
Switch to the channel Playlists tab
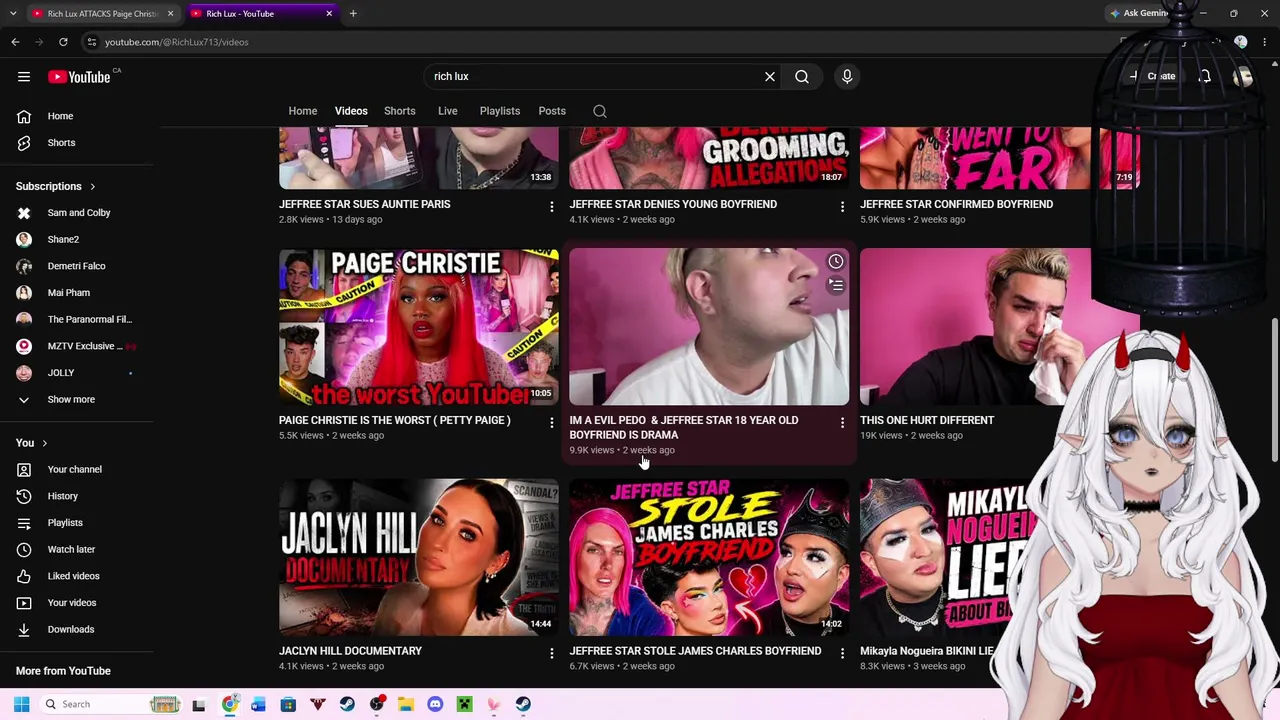499,111
